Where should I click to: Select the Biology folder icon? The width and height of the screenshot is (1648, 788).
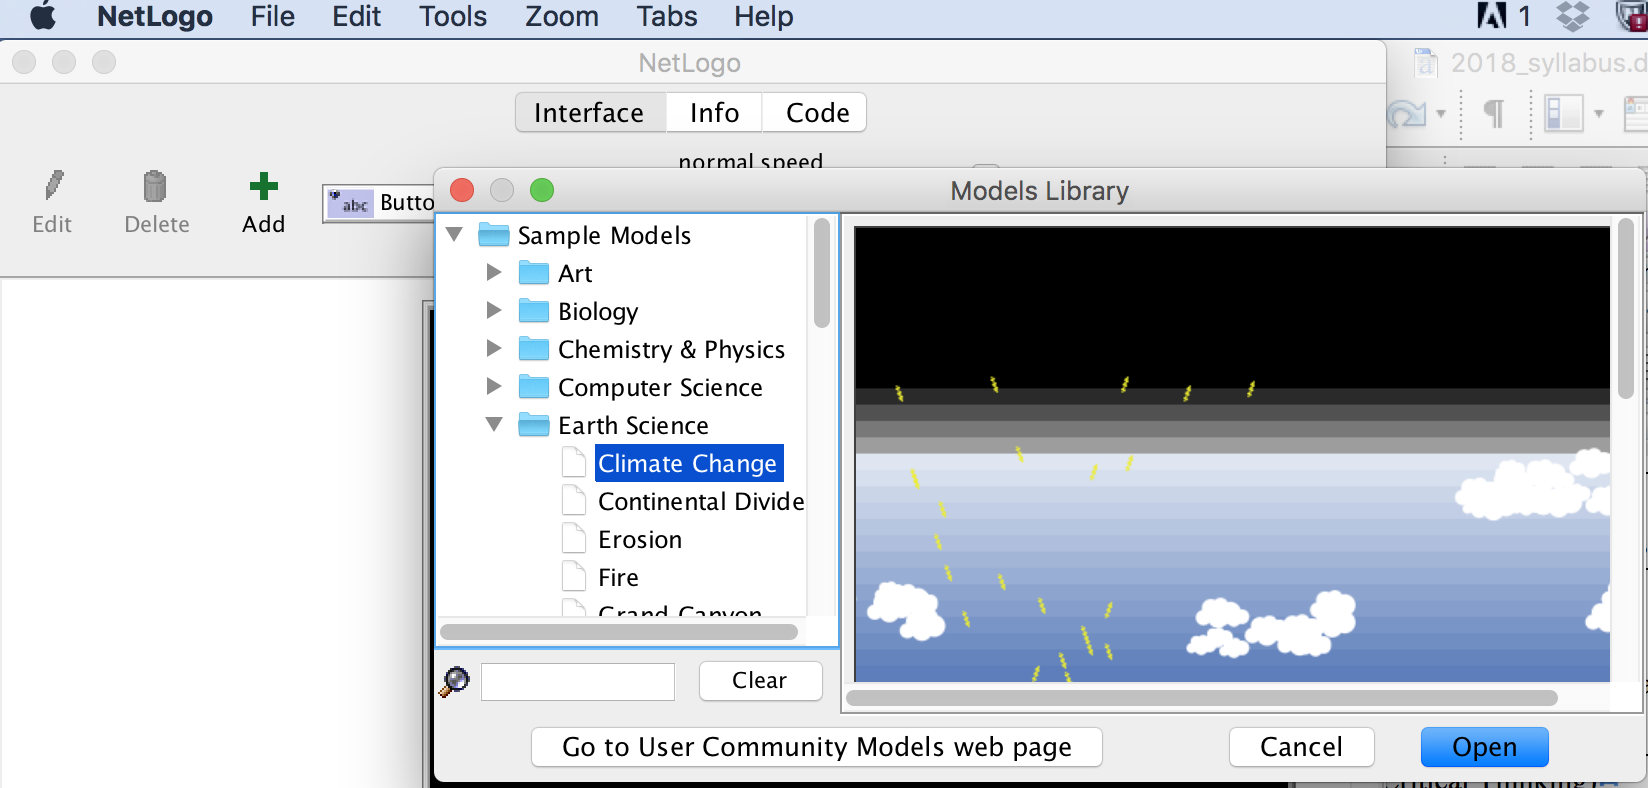(534, 311)
